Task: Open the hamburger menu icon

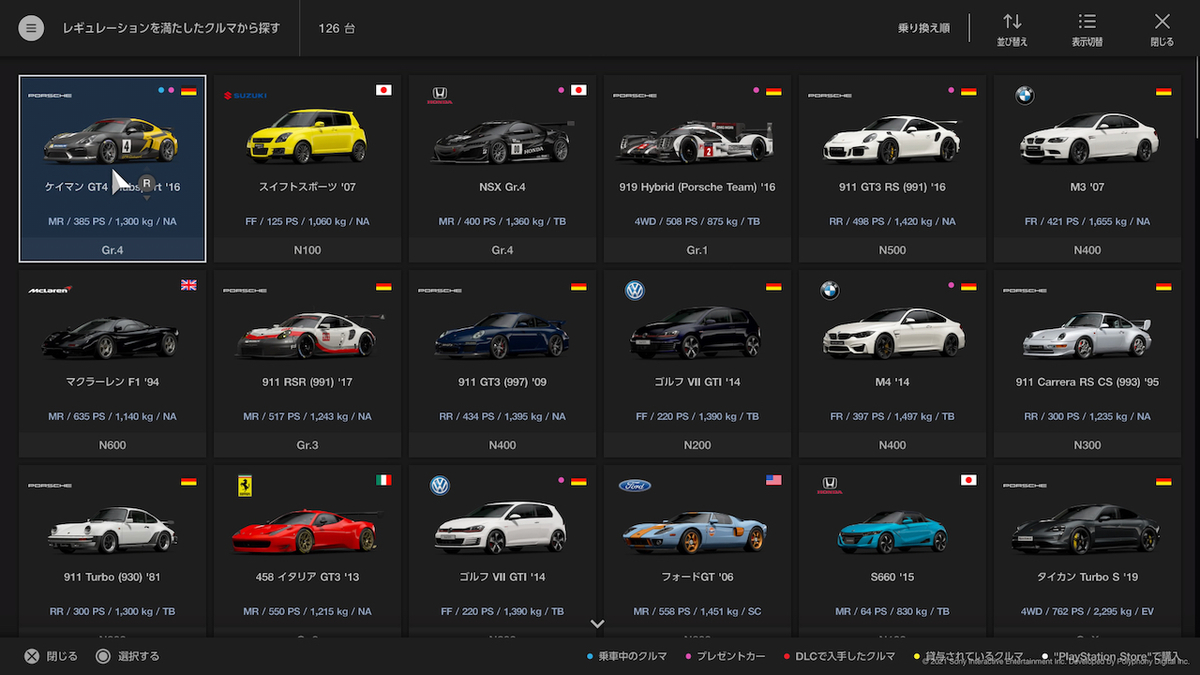Action: [x=31, y=28]
